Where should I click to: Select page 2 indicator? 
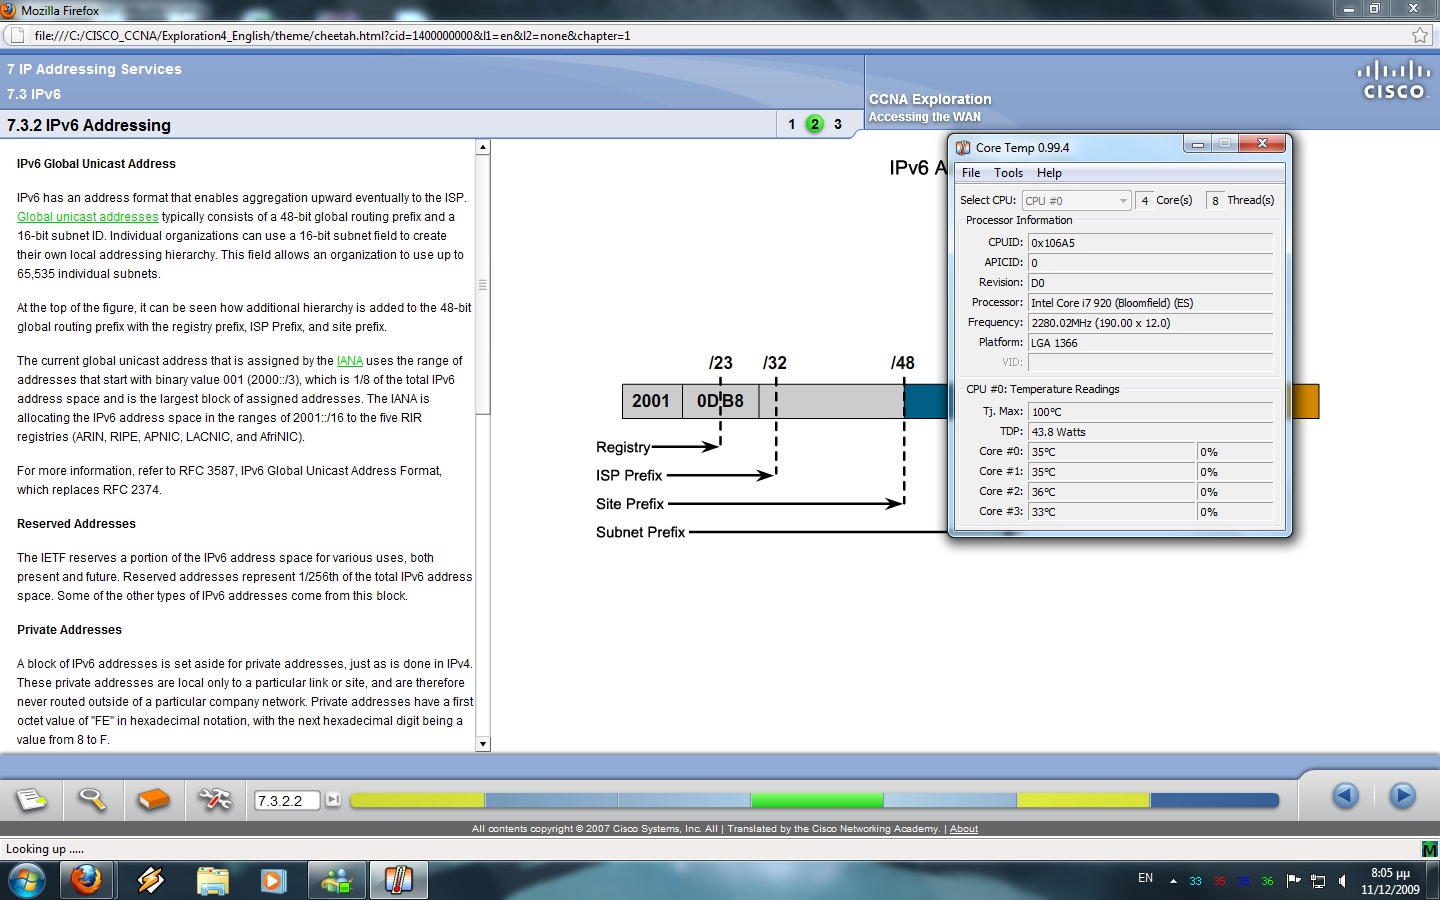pyautogui.click(x=815, y=124)
